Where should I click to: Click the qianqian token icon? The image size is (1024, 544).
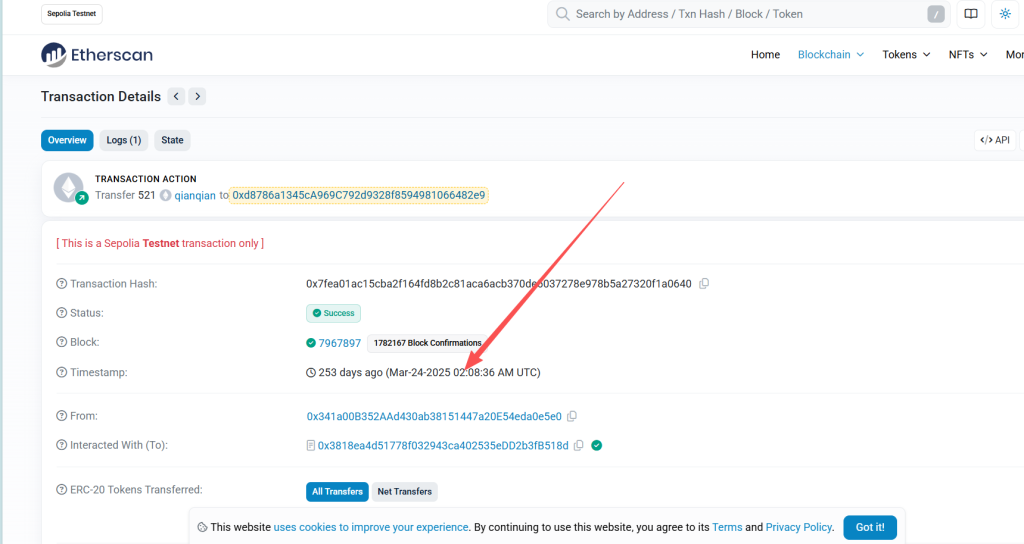click(x=166, y=195)
